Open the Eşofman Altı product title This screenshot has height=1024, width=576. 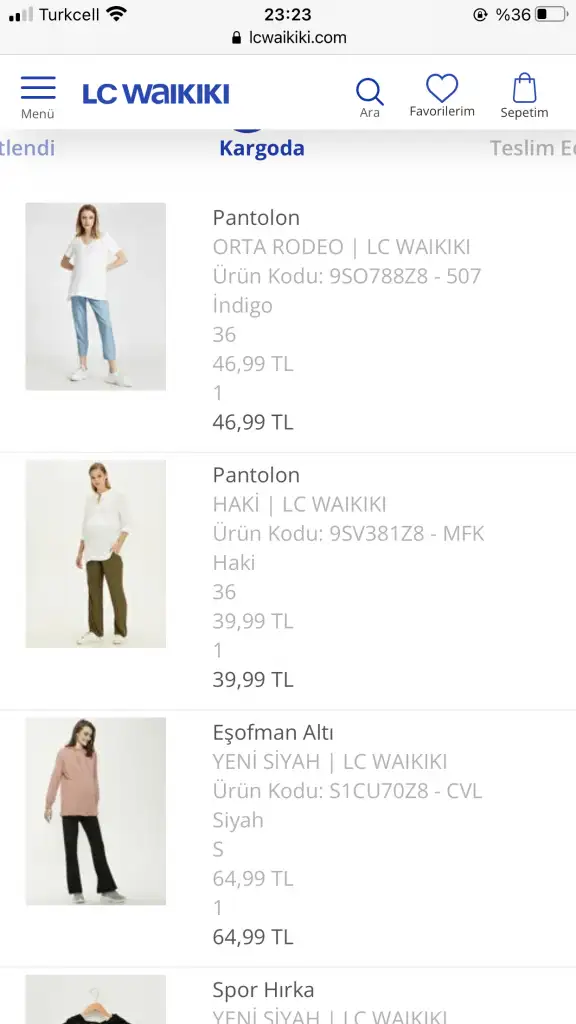[273, 733]
